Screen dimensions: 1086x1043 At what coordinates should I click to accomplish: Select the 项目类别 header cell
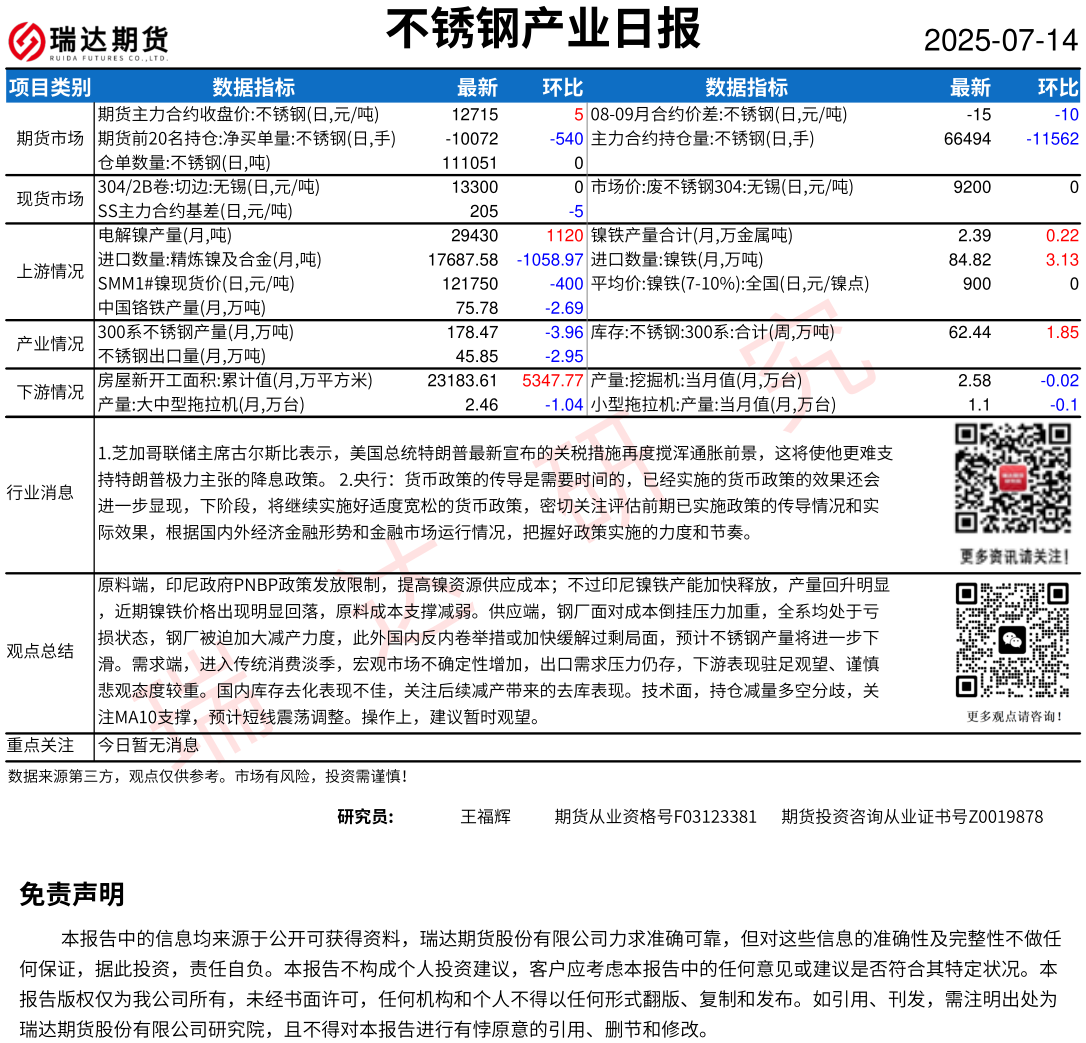click(50, 87)
